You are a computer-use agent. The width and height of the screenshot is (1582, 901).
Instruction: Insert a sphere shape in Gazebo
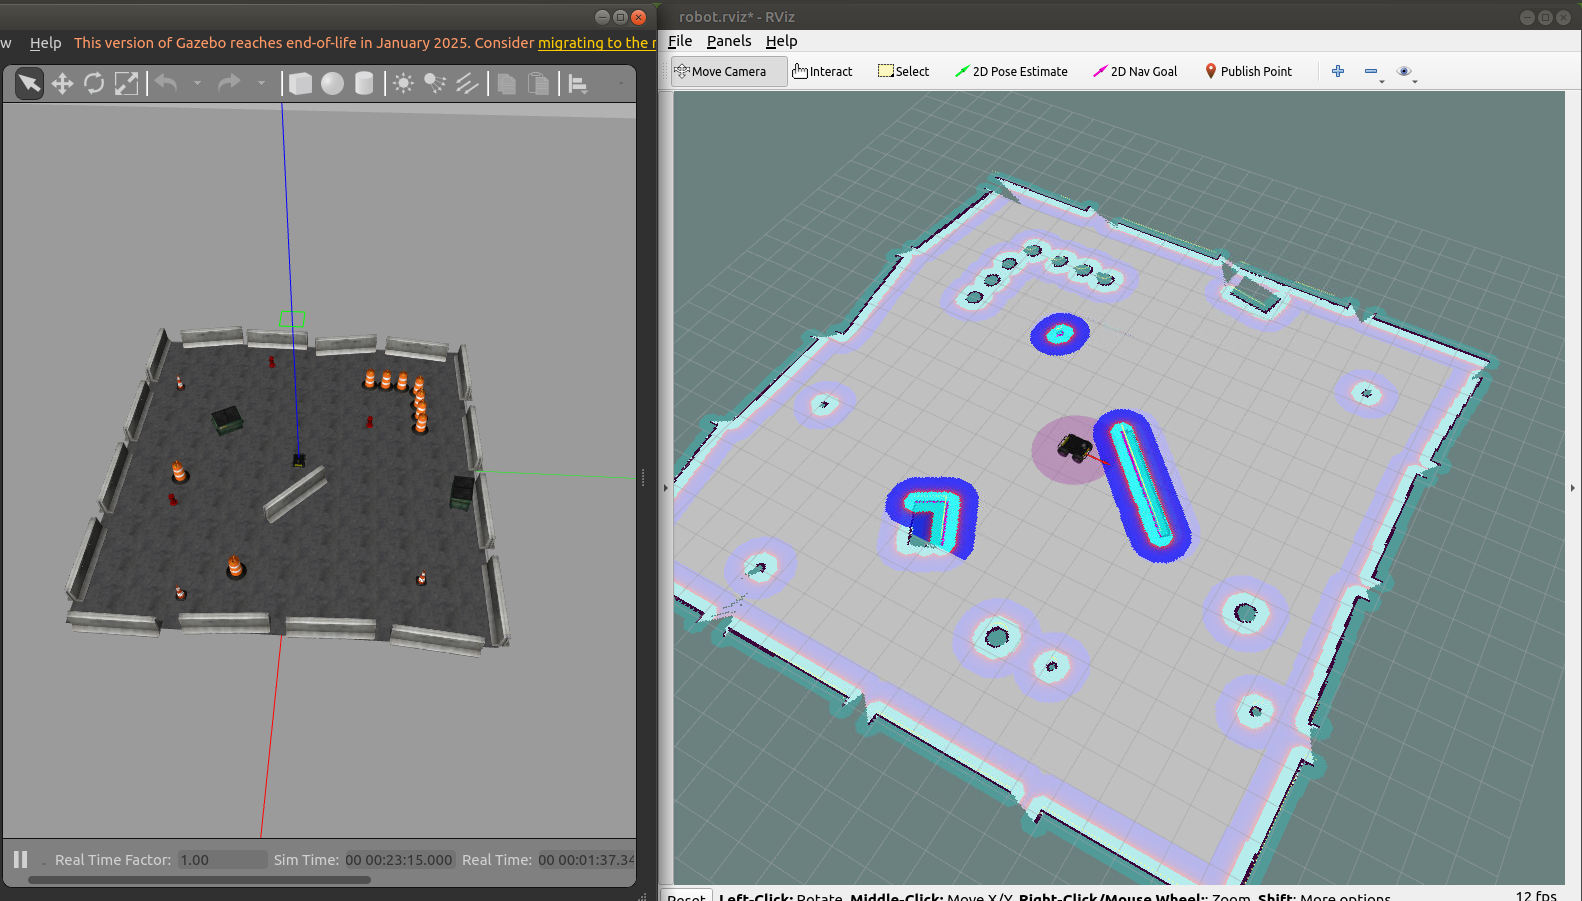tap(332, 83)
